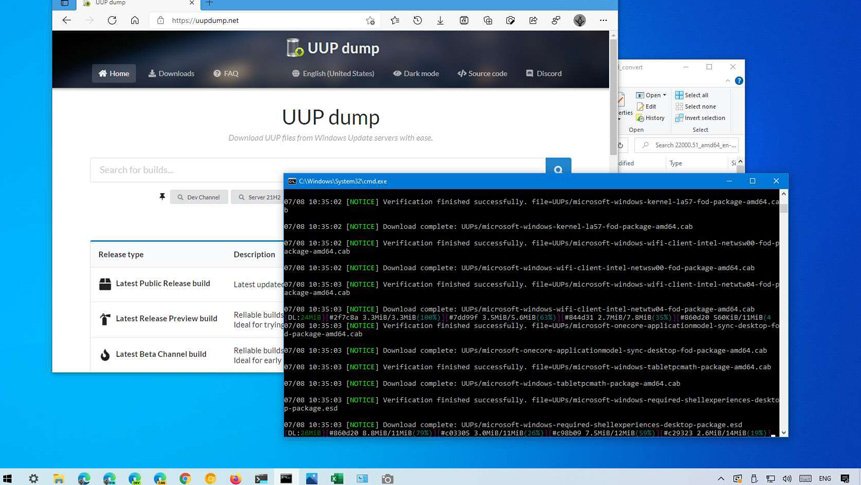Open Excel from the taskbar
Screen dimensions: 861x485
click(337, 478)
